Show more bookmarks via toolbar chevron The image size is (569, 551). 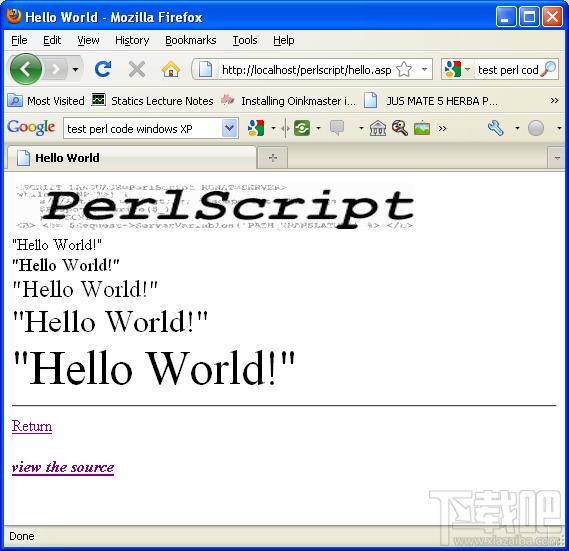(554, 100)
